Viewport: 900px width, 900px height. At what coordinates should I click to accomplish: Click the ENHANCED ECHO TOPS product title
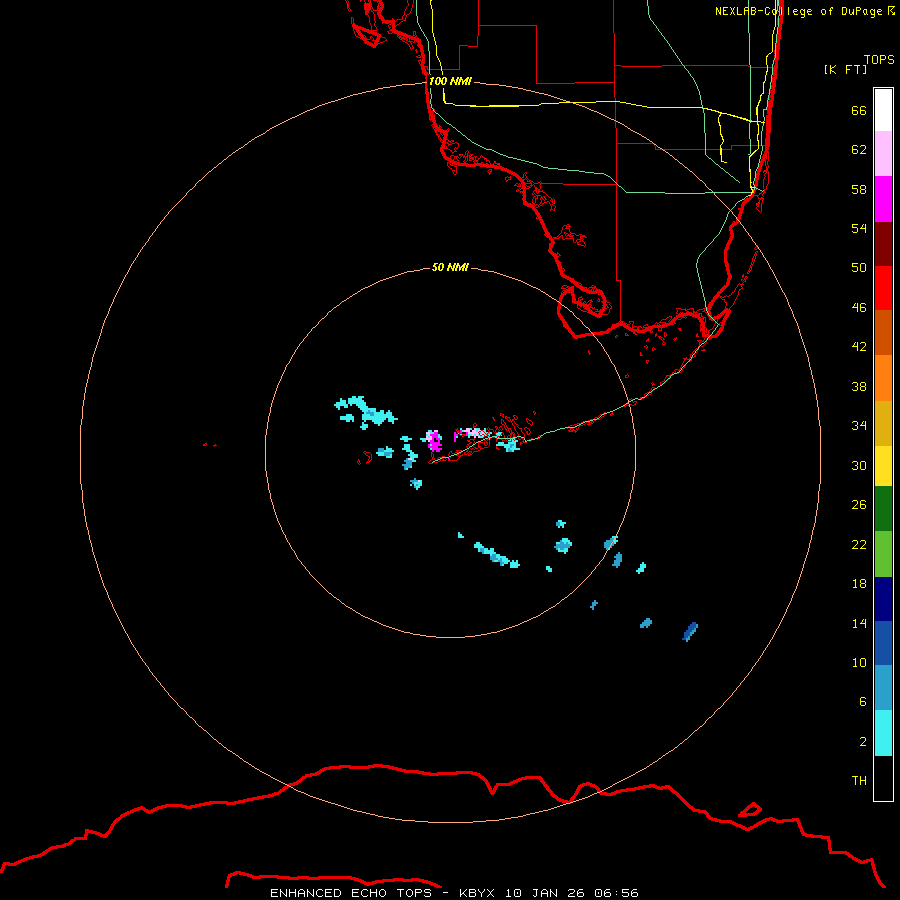click(x=351, y=893)
